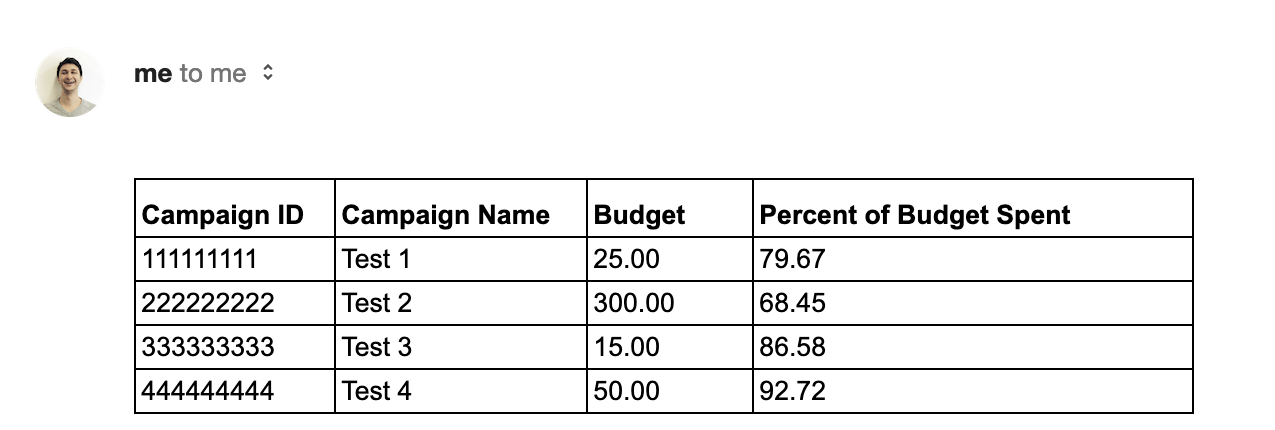The height and width of the screenshot is (430, 1275).
Task: Select the Test 2 campaign name cell
Action: 376,303
